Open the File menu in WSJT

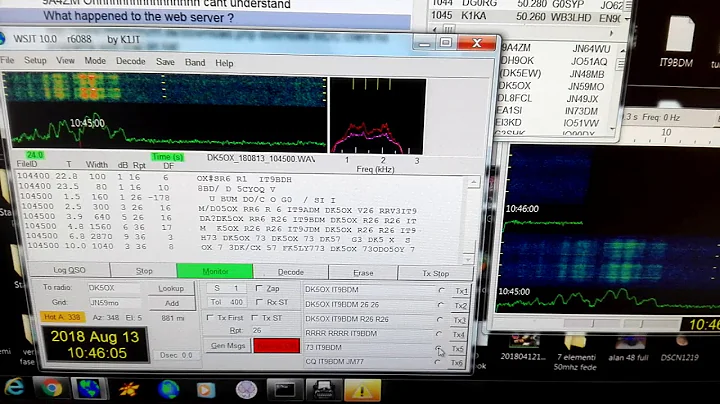pyautogui.click(x=7, y=60)
